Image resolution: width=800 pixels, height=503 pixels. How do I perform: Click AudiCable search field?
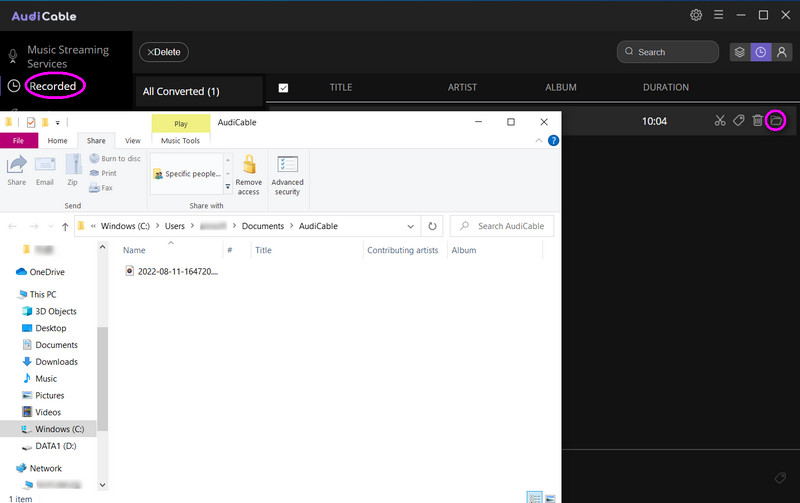click(668, 52)
